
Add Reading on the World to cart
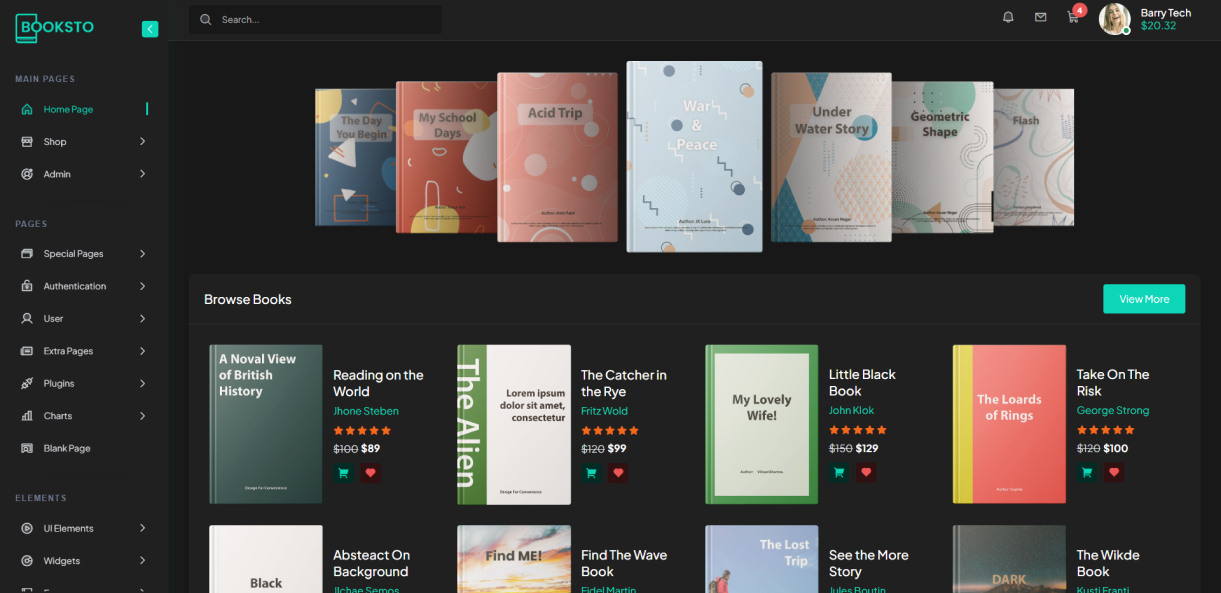tap(343, 473)
